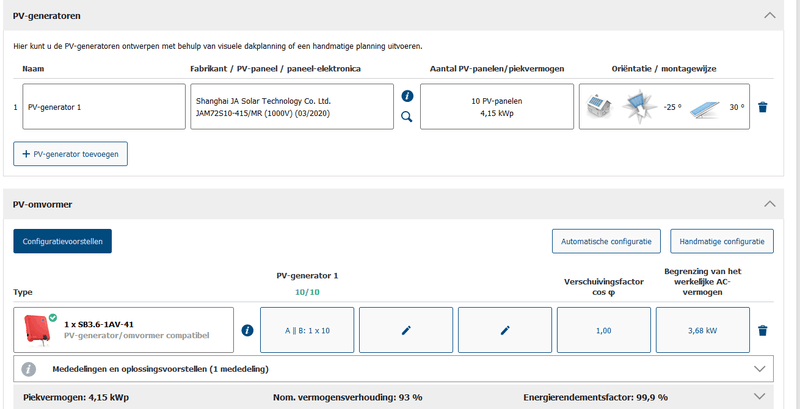Click the house roof mounting icon

point(599,107)
